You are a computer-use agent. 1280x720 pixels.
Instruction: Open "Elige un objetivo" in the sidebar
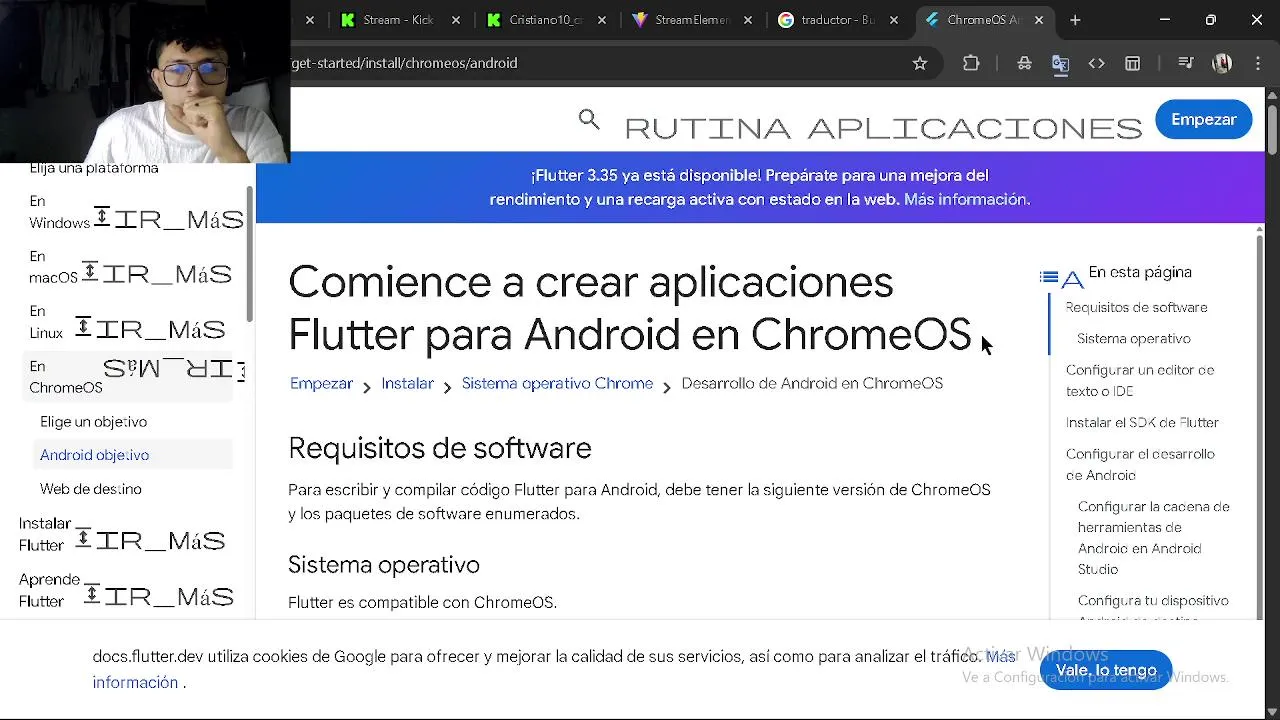tap(93, 422)
